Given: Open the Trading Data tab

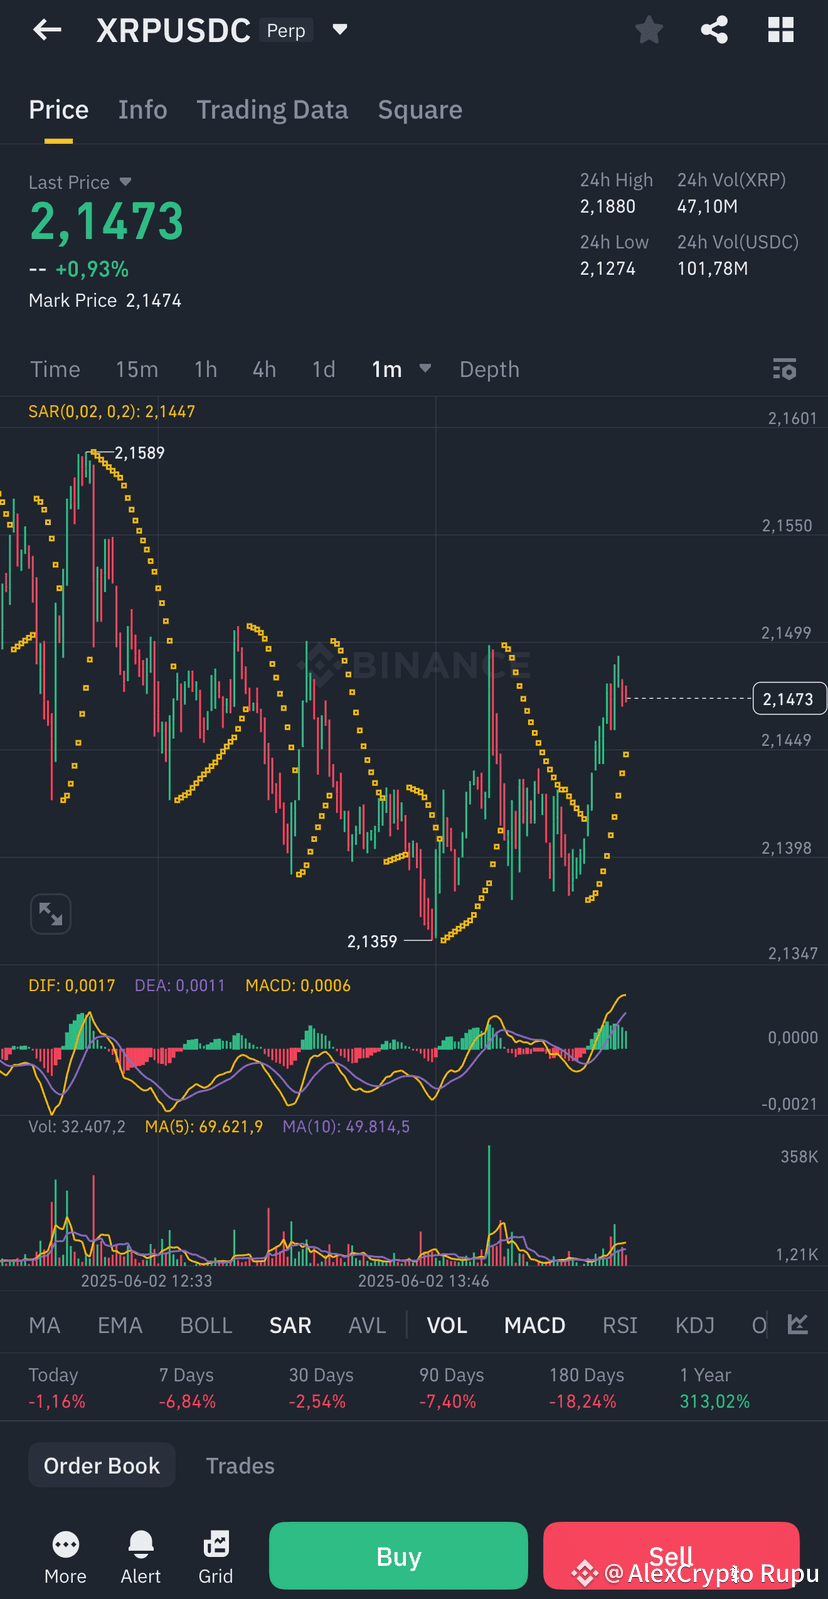Looking at the screenshot, I should click(272, 110).
